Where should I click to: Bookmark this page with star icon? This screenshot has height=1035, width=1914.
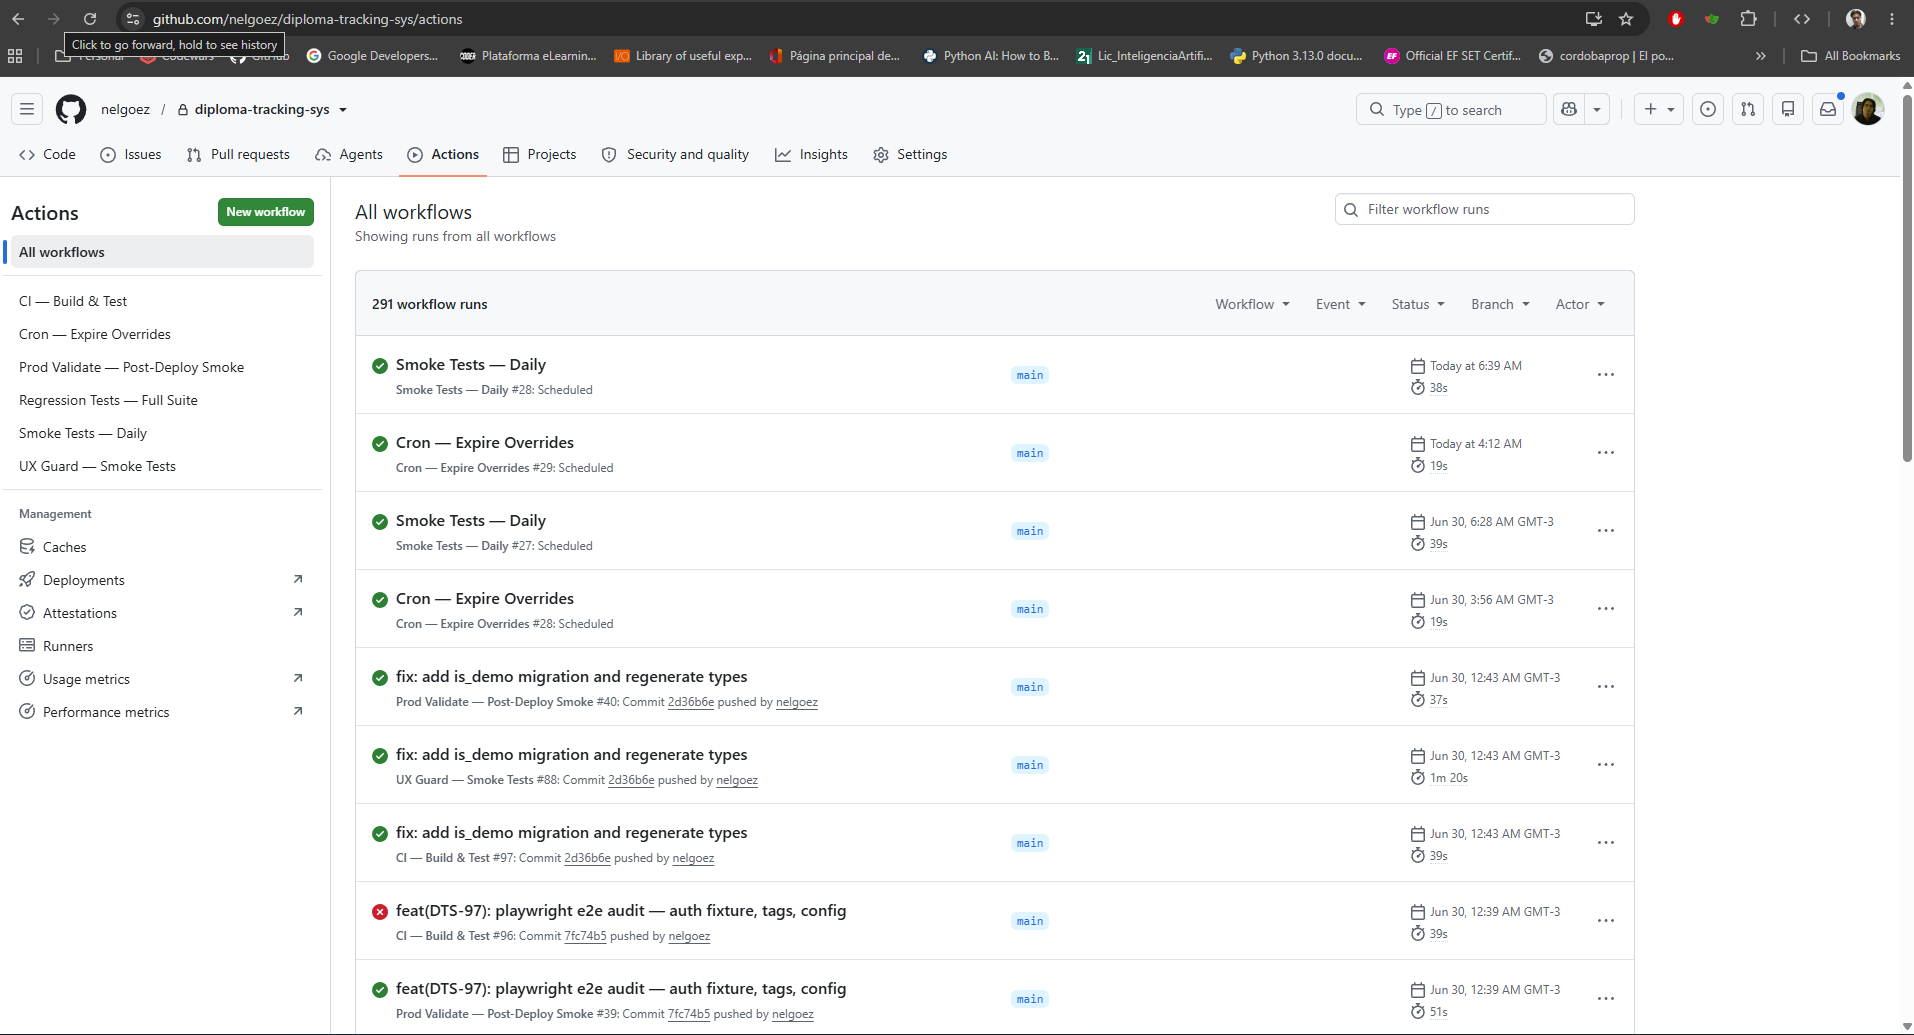coord(1626,19)
